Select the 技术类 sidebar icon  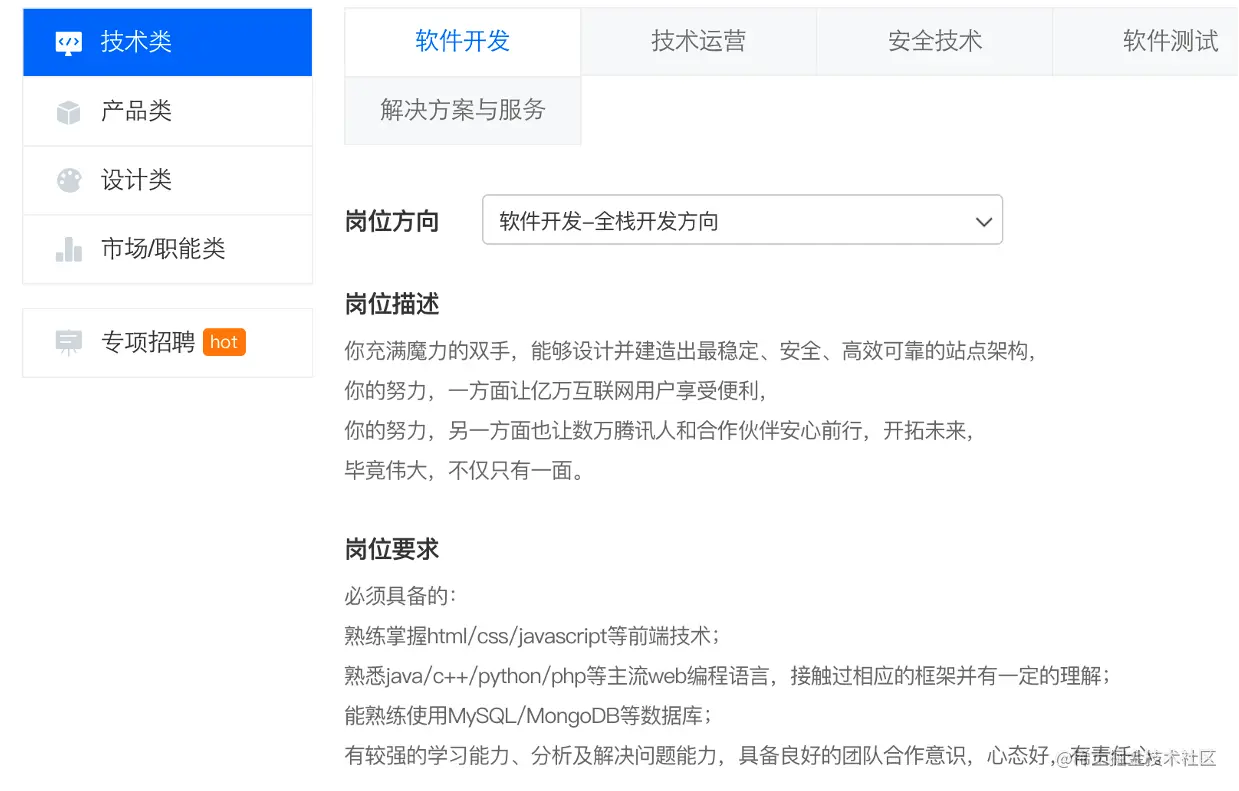click(67, 42)
